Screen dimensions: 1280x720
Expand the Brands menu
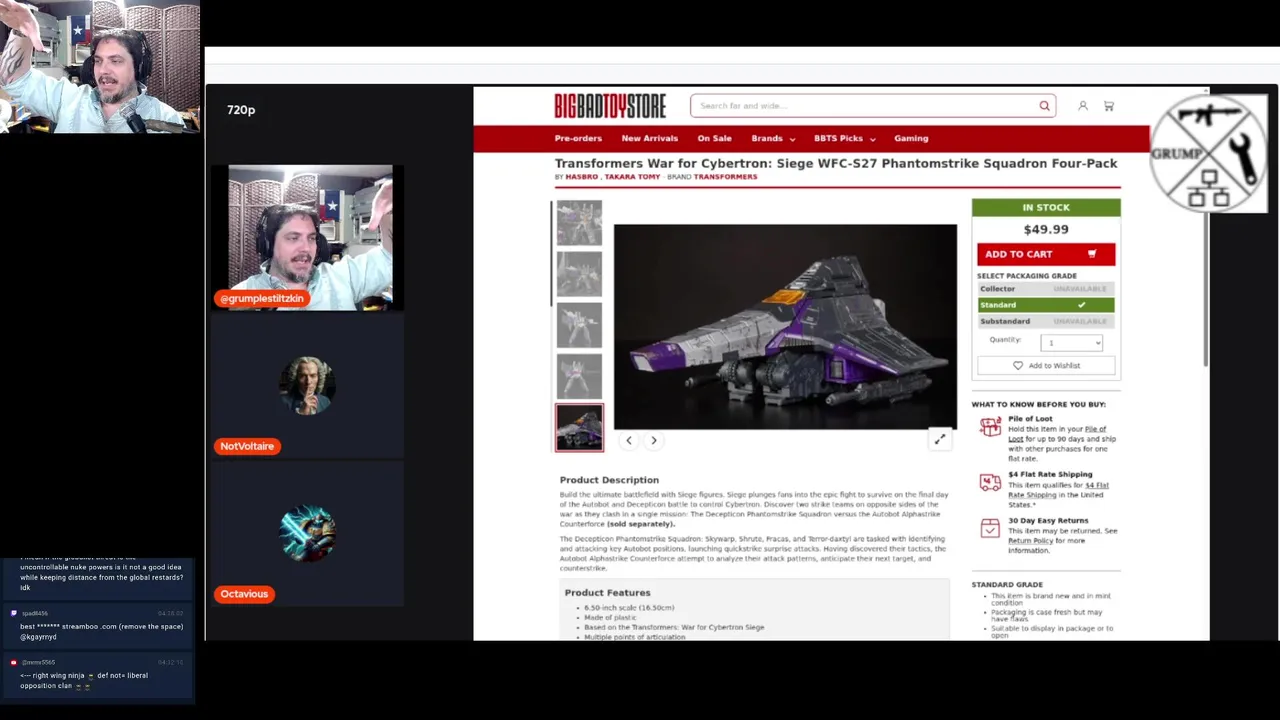(773, 139)
